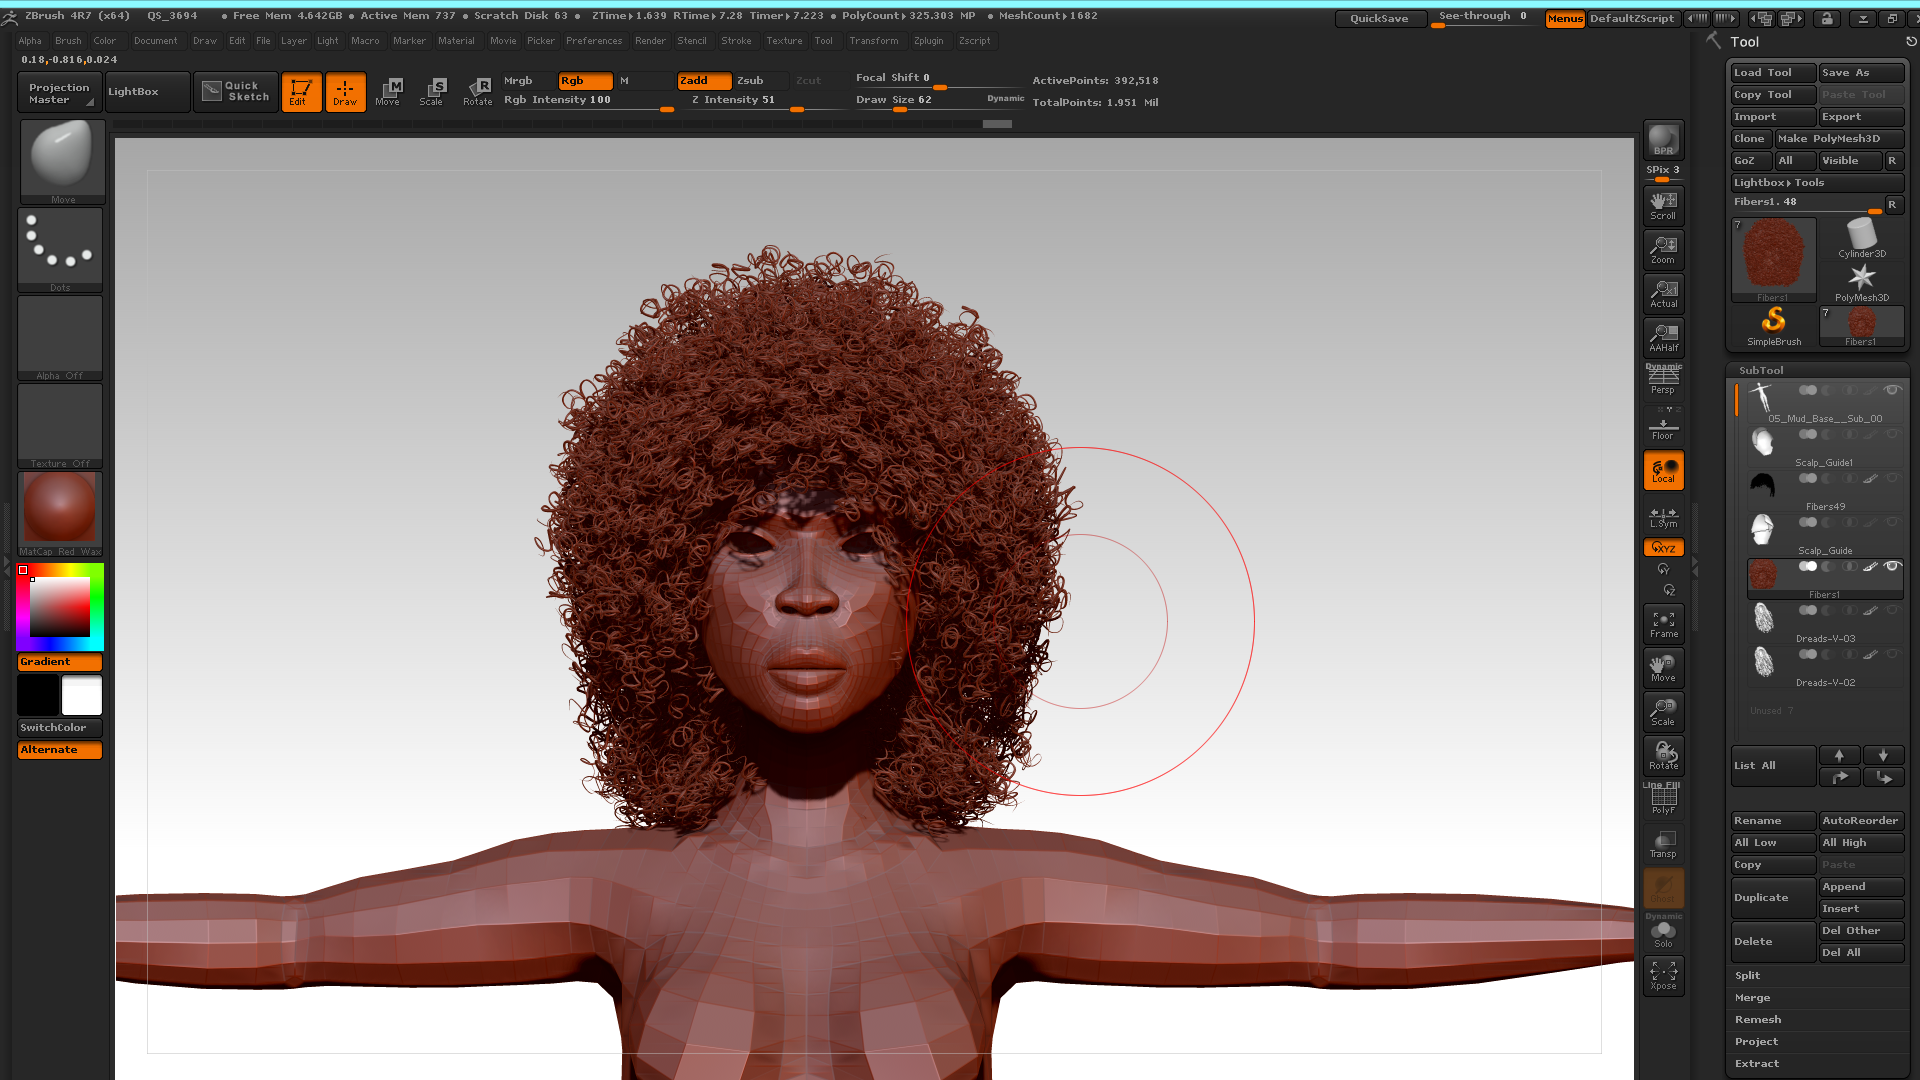1920x1080 pixels.
Task: Open the Zplugin menu
Action: 928,41
